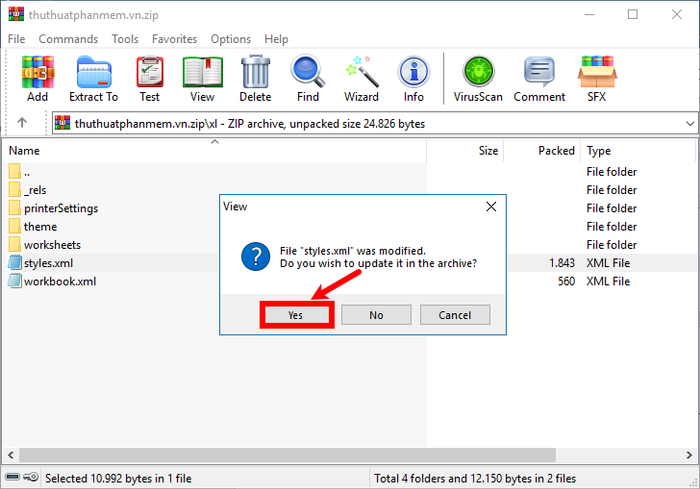Select the printerSettings folder

[61, 208]
